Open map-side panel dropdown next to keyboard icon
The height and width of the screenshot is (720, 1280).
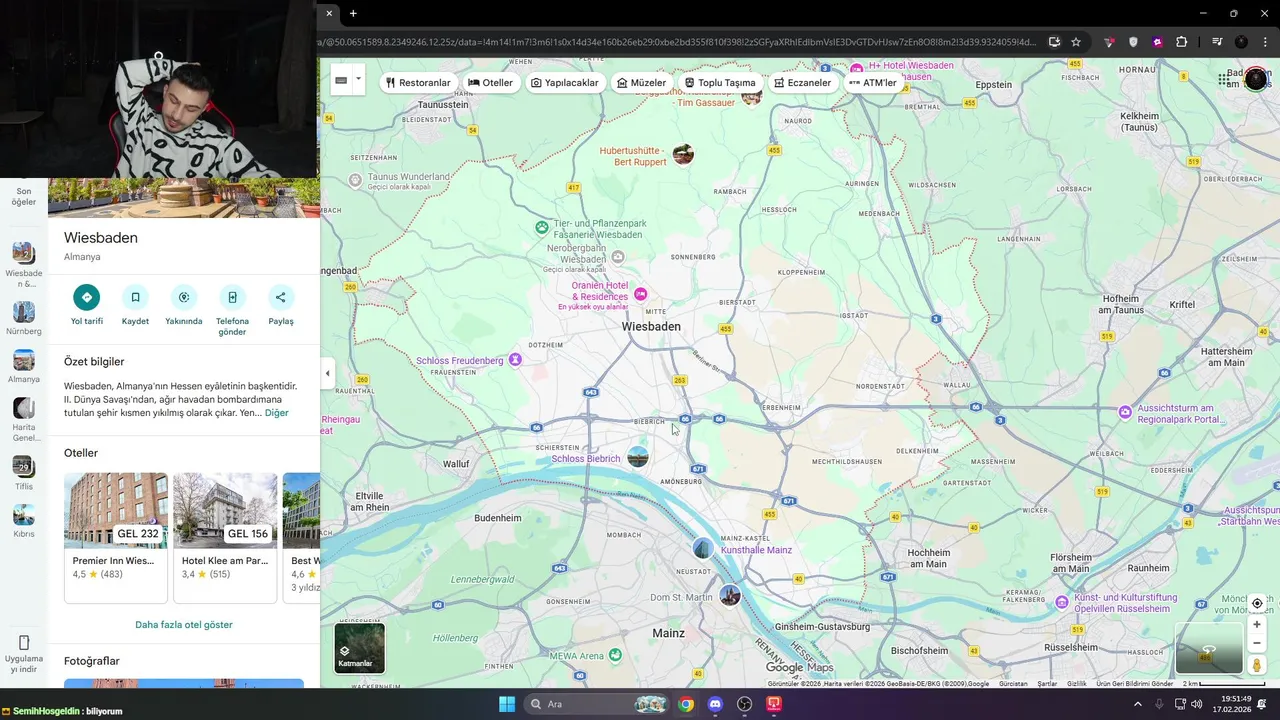pyautogui.click(x=358, y=80)
